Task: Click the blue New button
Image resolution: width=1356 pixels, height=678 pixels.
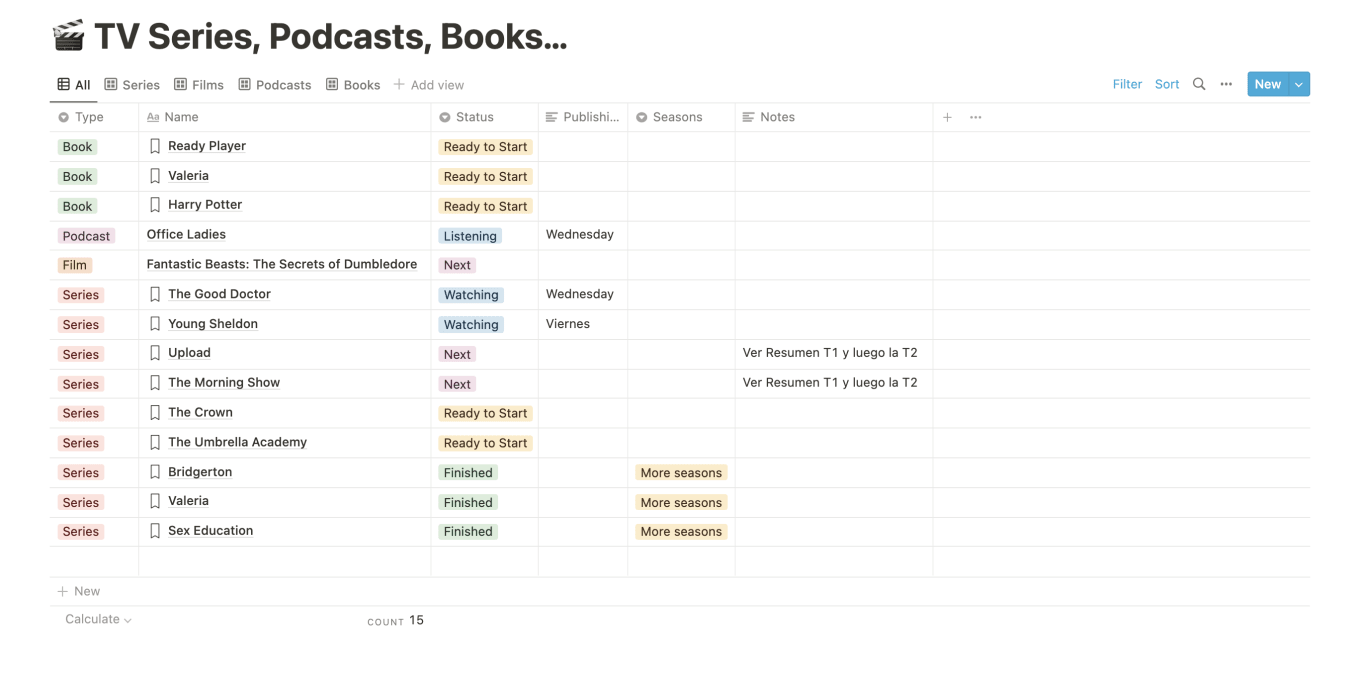Action: point(1268,84)
